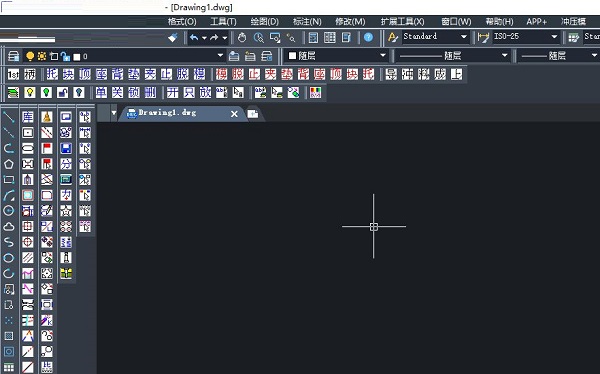Image resolution: width=600 pixels, height=374 pixels.
Task: Open the hatch pattern tool
Action: [8, 336]
